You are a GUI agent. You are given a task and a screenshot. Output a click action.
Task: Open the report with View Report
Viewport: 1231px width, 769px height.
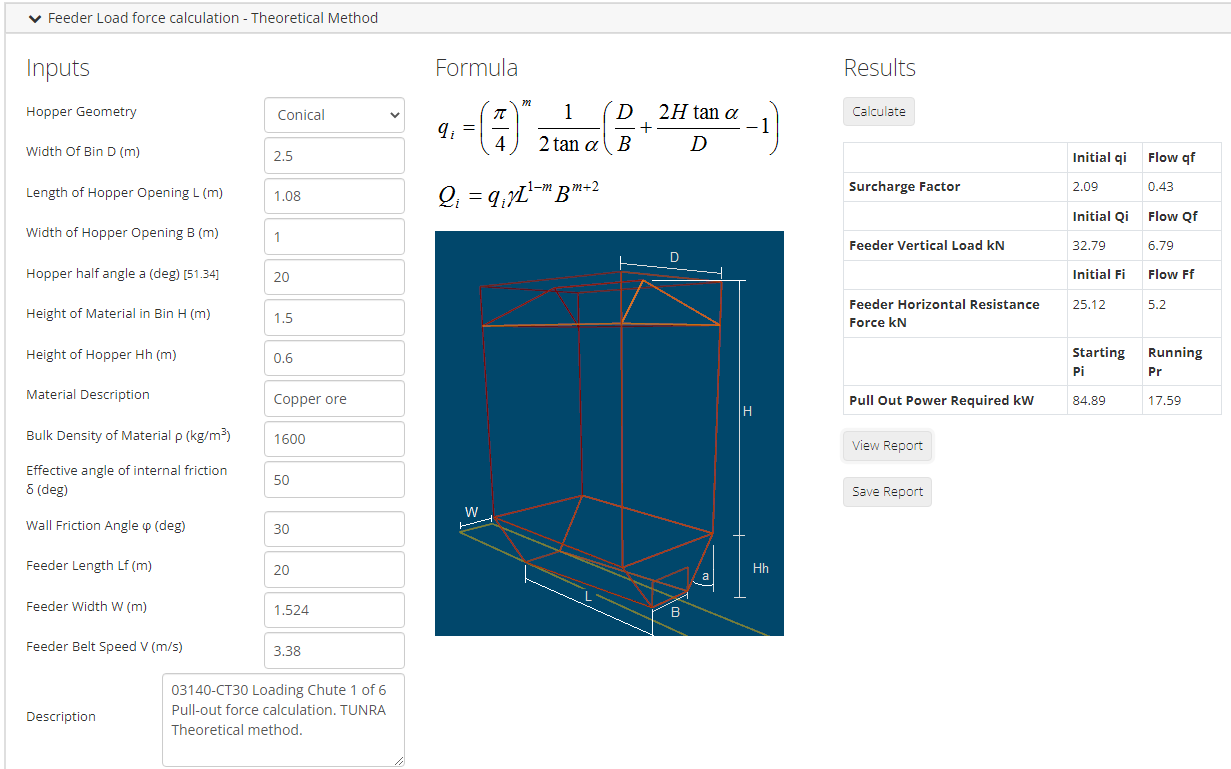pos(887,445)
